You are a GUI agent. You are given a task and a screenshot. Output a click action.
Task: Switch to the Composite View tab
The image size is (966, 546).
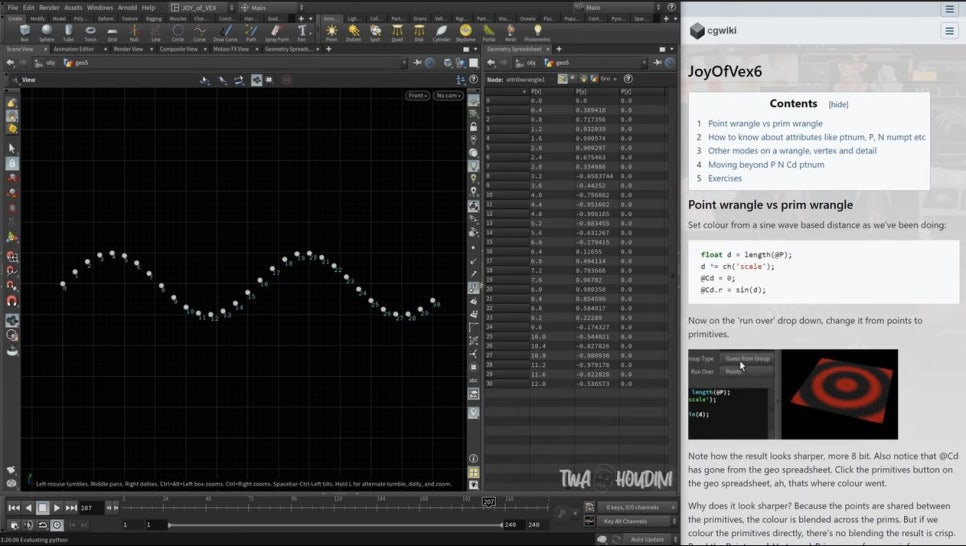(x=179, y=49)
